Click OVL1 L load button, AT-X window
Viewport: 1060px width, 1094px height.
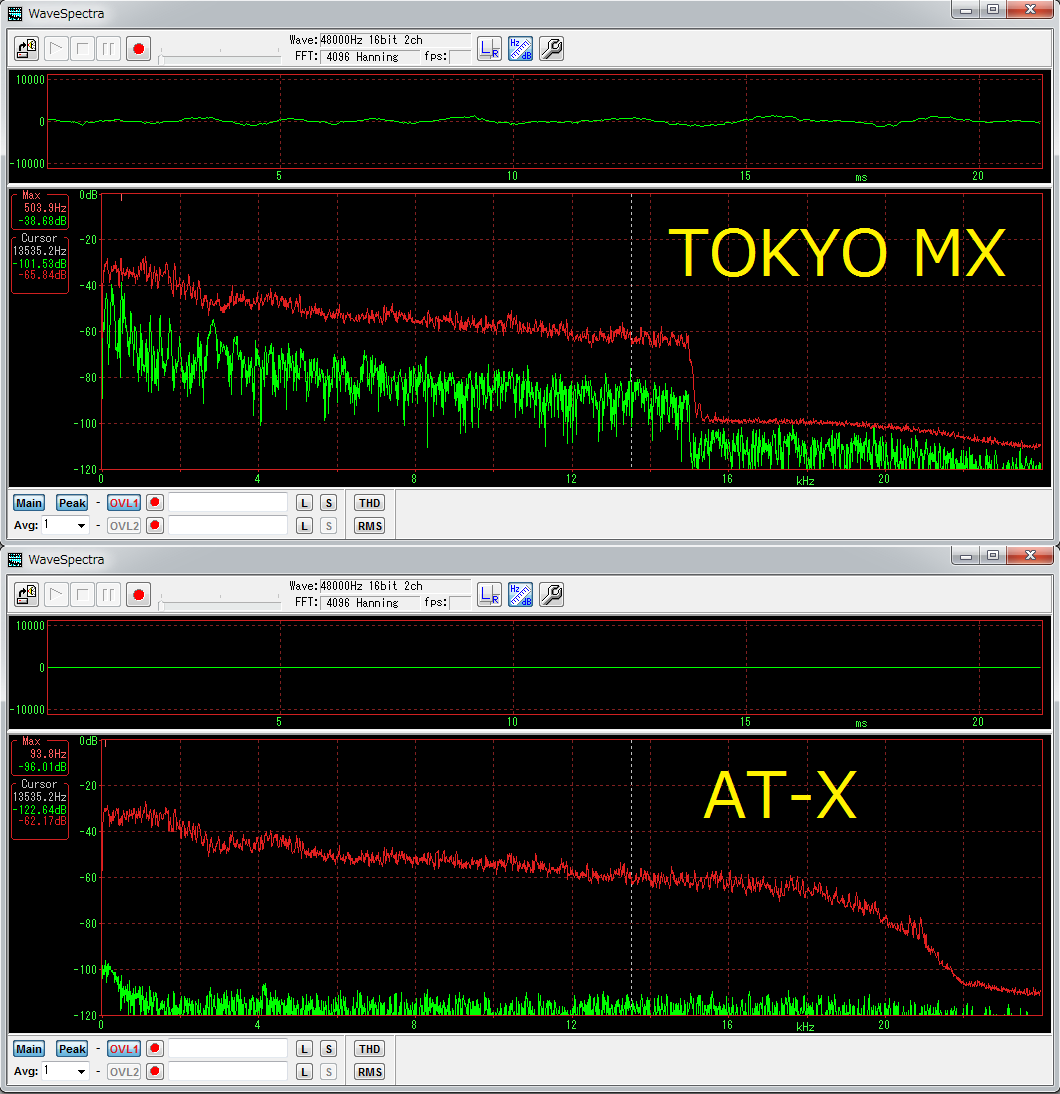304,1049
